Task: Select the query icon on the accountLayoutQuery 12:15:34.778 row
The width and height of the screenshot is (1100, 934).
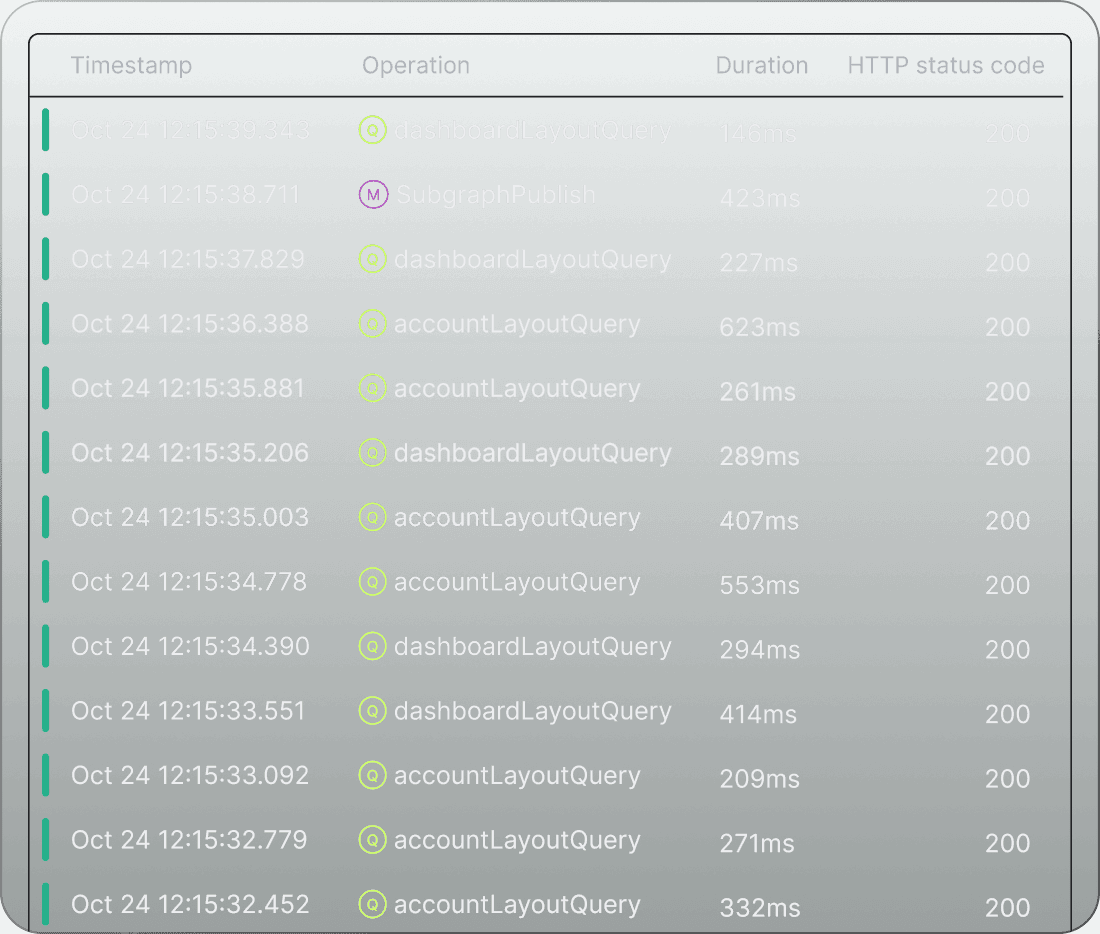Action: (x=373, y=582)
